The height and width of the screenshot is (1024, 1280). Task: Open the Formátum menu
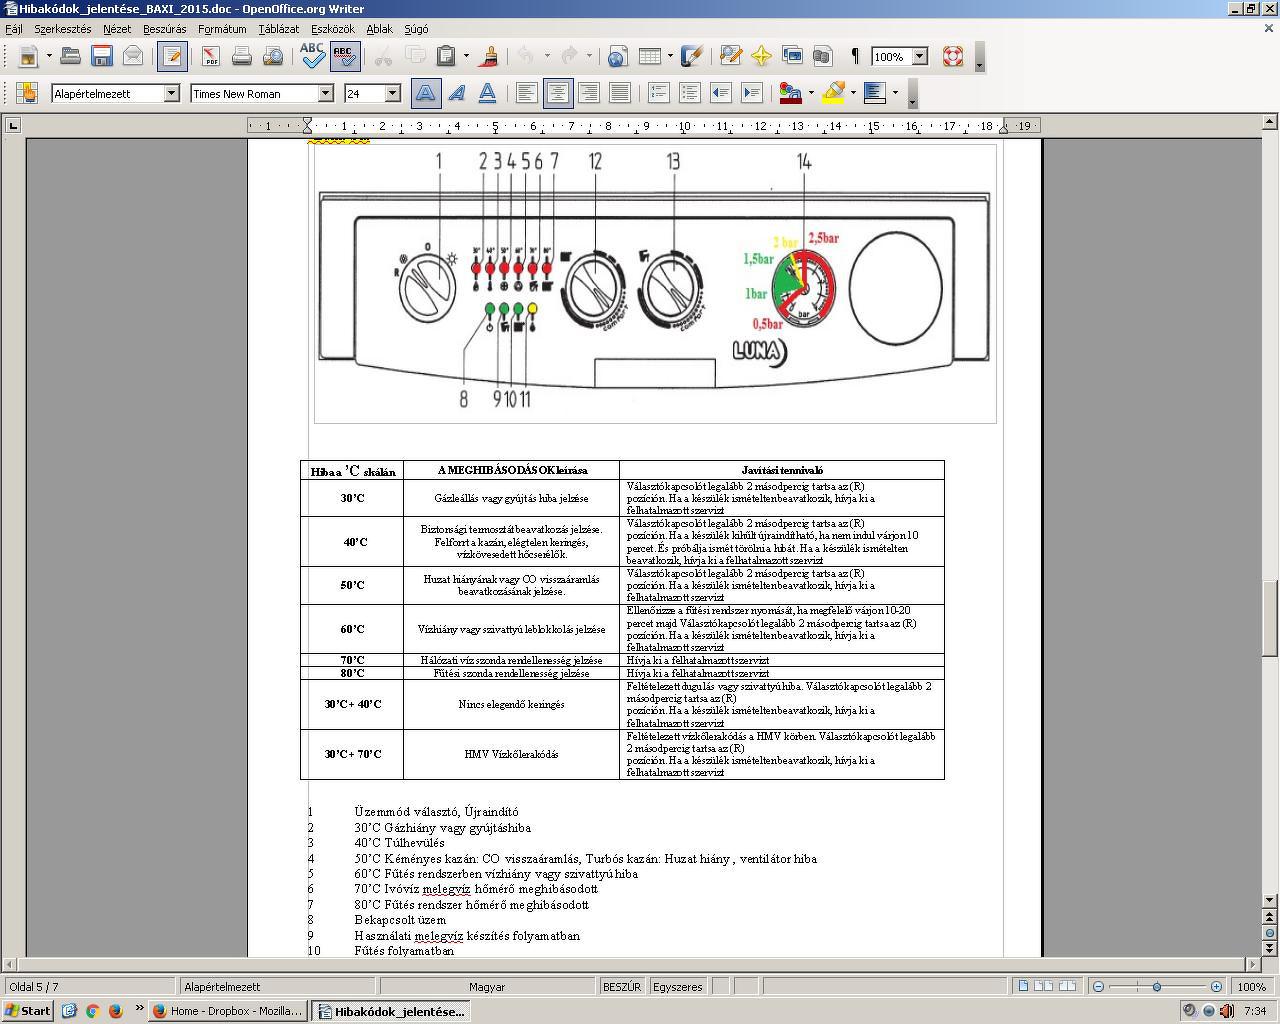click(x=222, y=29)
